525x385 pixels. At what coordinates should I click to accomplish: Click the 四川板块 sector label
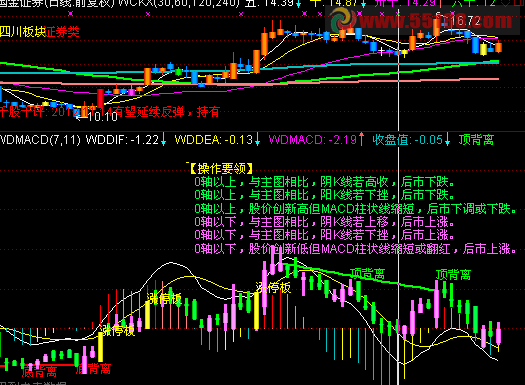click(22, 32)
